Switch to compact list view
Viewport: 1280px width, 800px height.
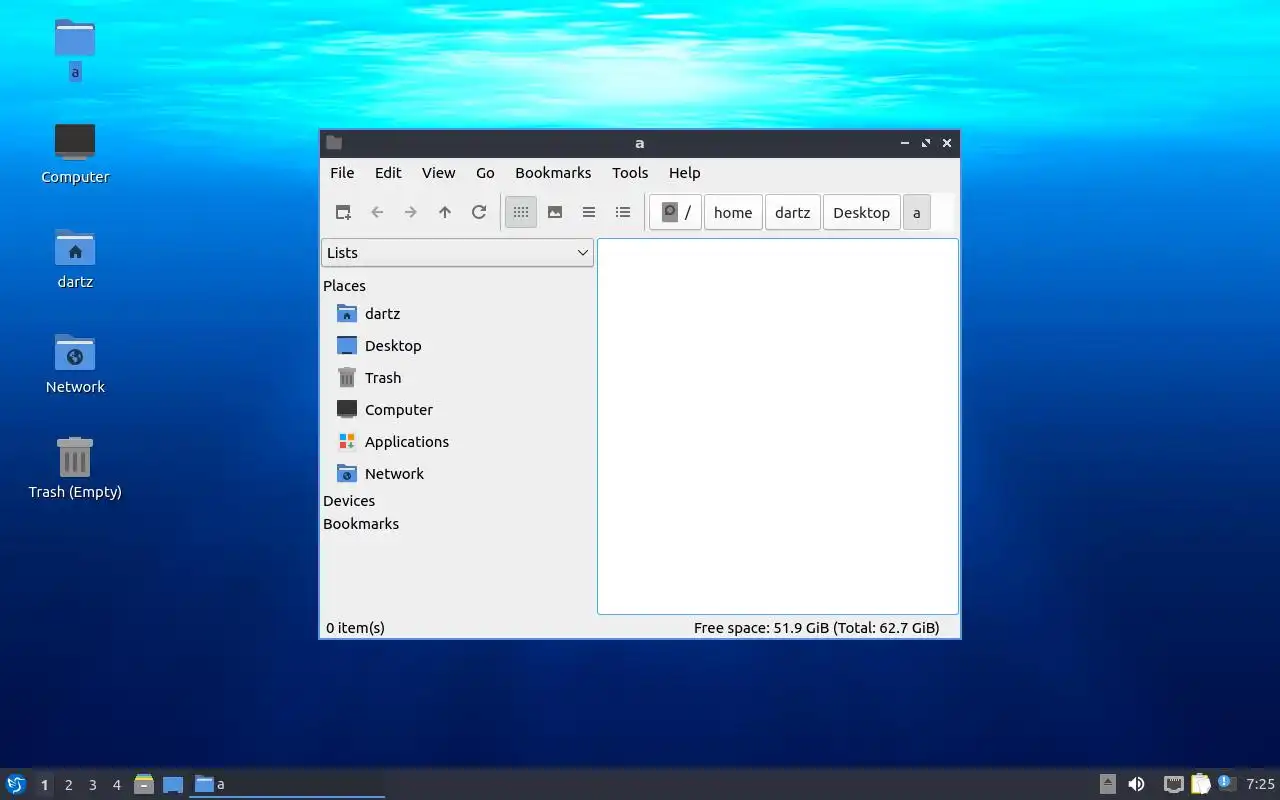coord(589,212)
